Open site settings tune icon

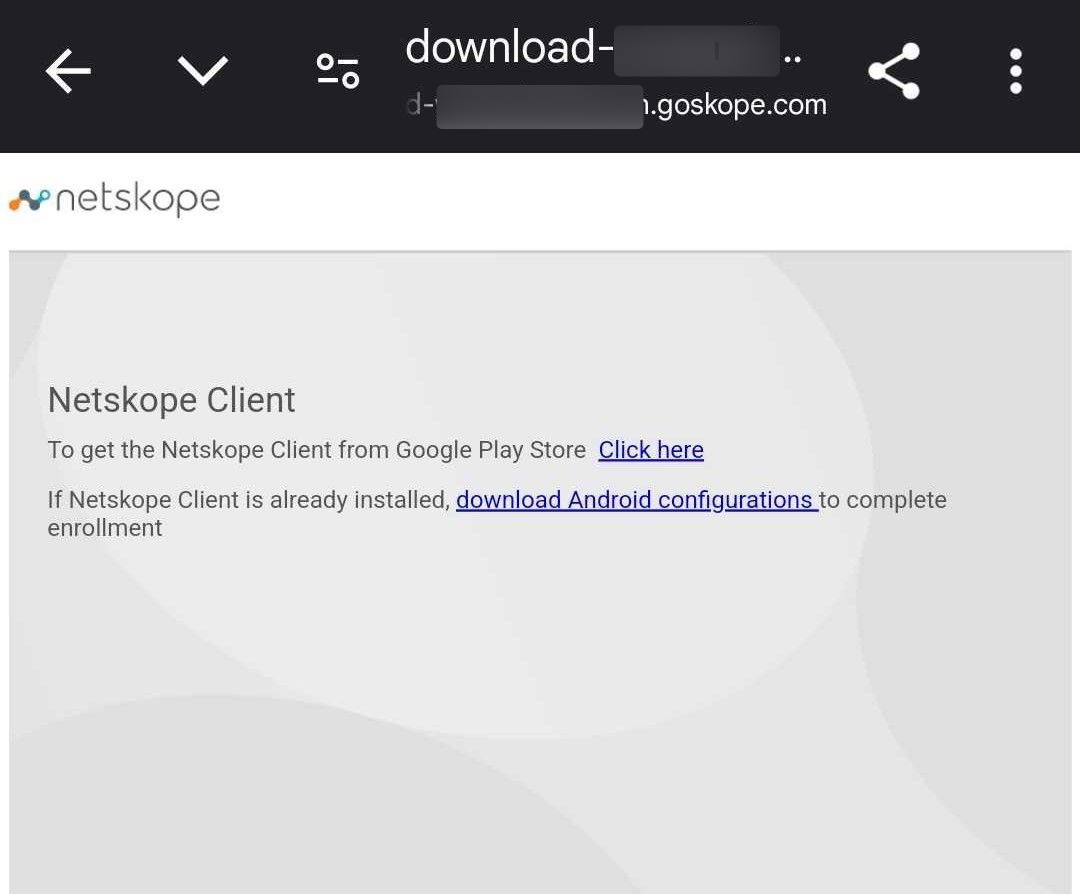[x=338, y=71]
